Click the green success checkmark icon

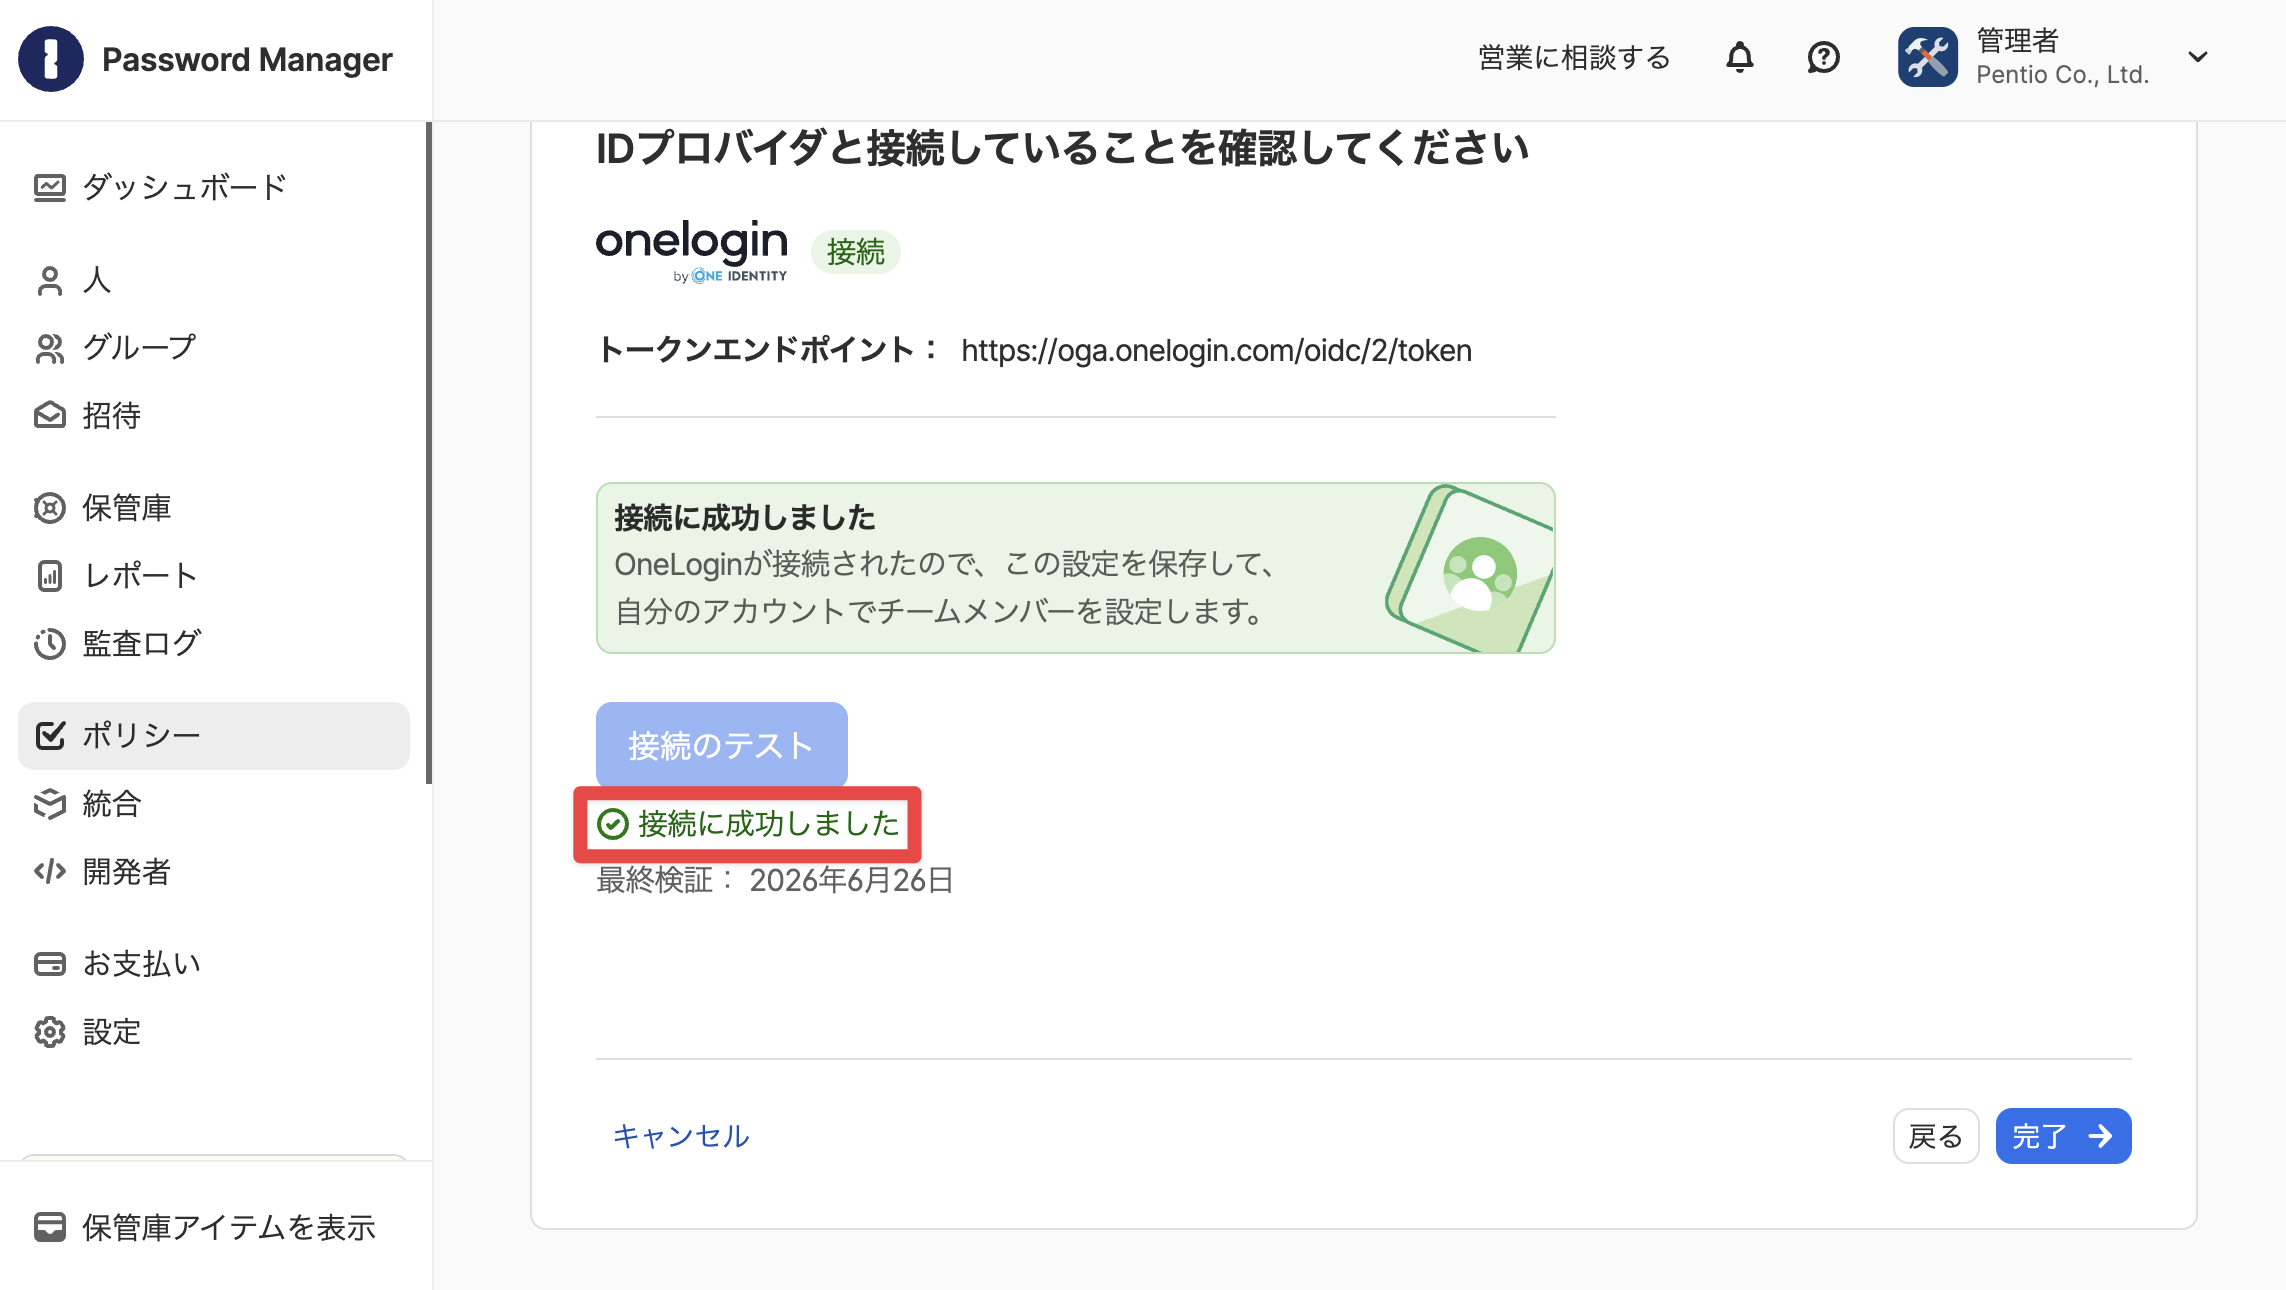612,824
